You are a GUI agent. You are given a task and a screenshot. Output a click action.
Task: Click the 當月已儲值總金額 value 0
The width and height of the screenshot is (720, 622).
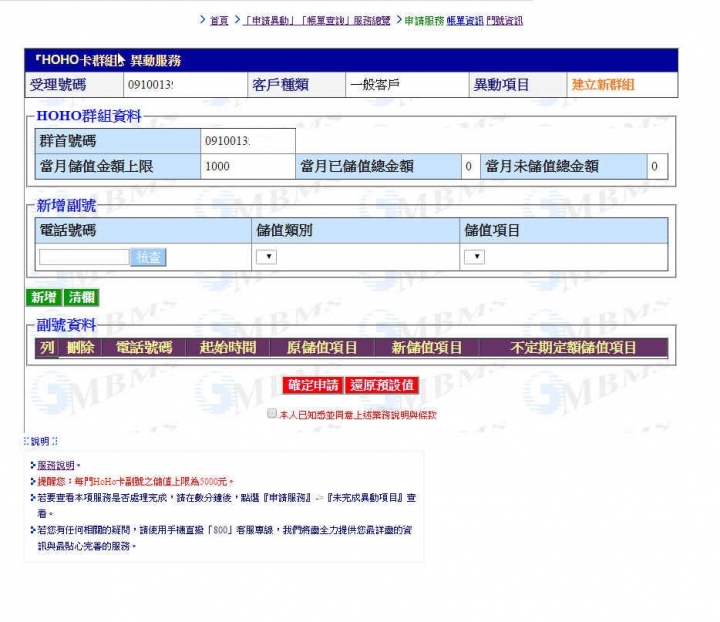(x=470, y=166)
